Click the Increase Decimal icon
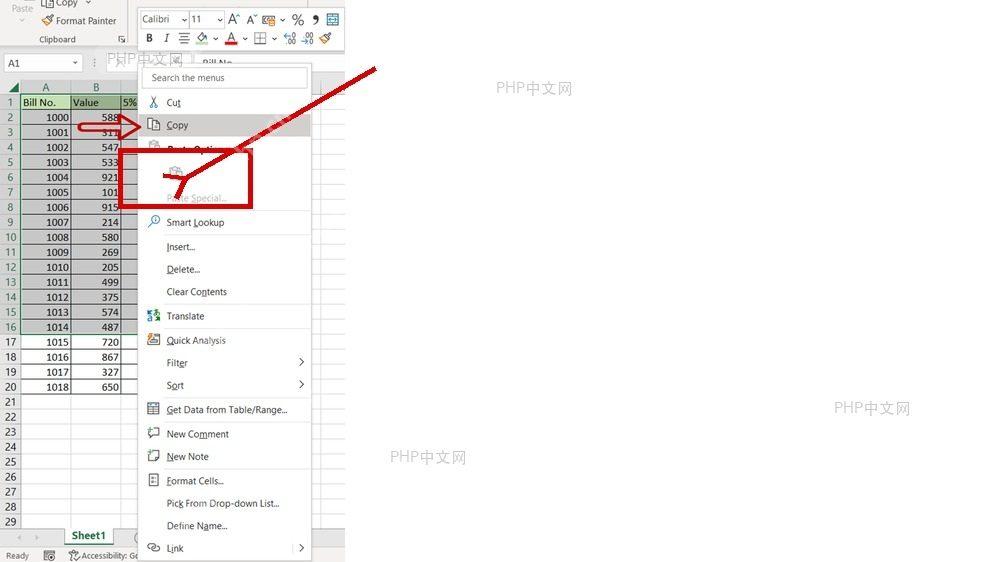Screen dimensions: 1000x562 290,38
